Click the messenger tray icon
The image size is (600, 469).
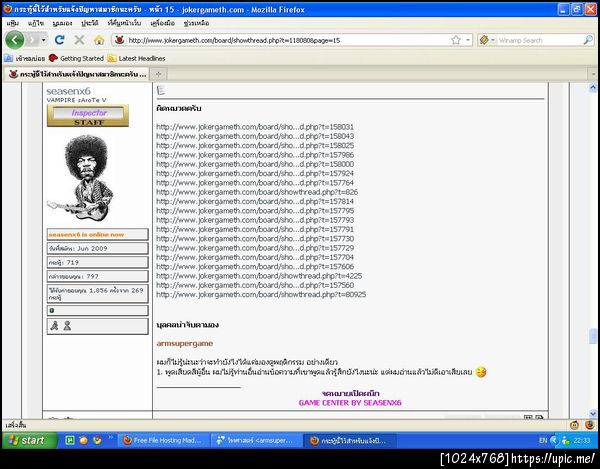(566, 441)
